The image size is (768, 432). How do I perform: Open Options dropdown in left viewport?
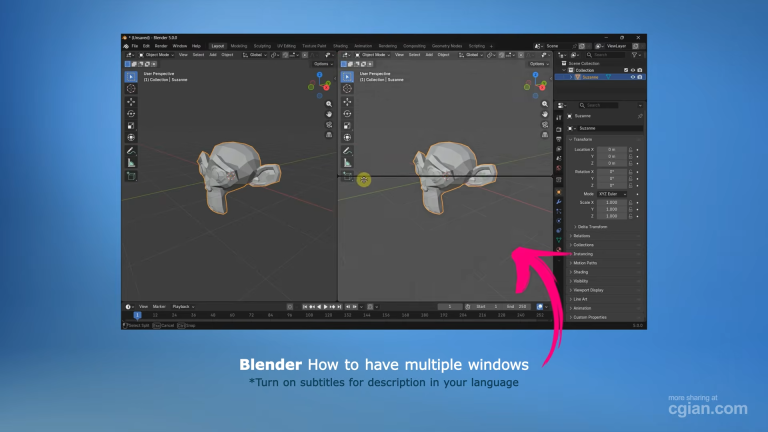pyautogui.click(x=323, y=64)
